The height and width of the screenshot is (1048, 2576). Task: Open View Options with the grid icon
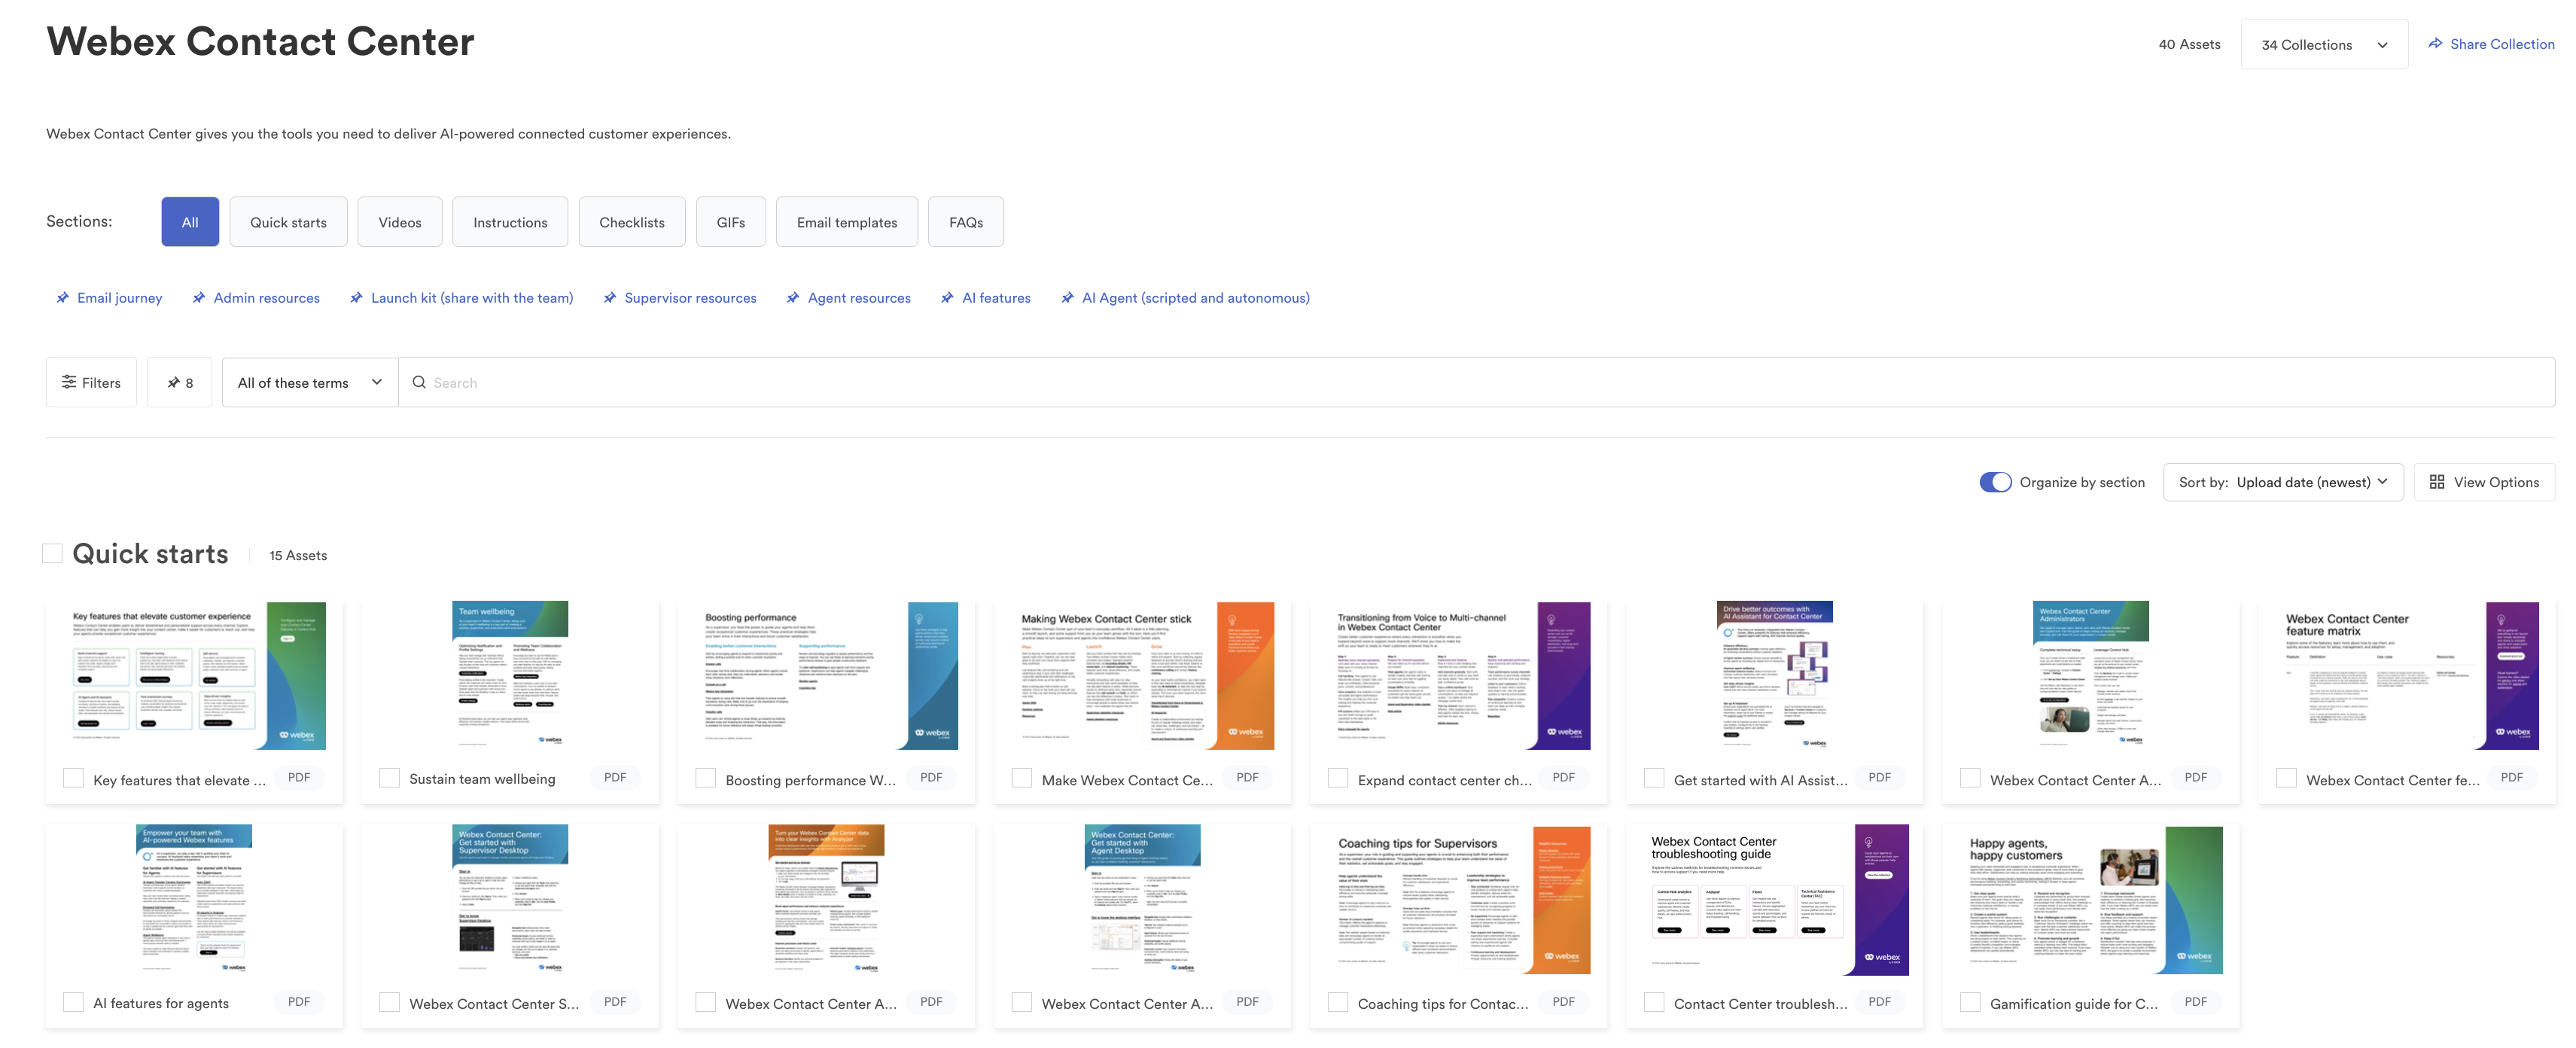click(2437, 482)
